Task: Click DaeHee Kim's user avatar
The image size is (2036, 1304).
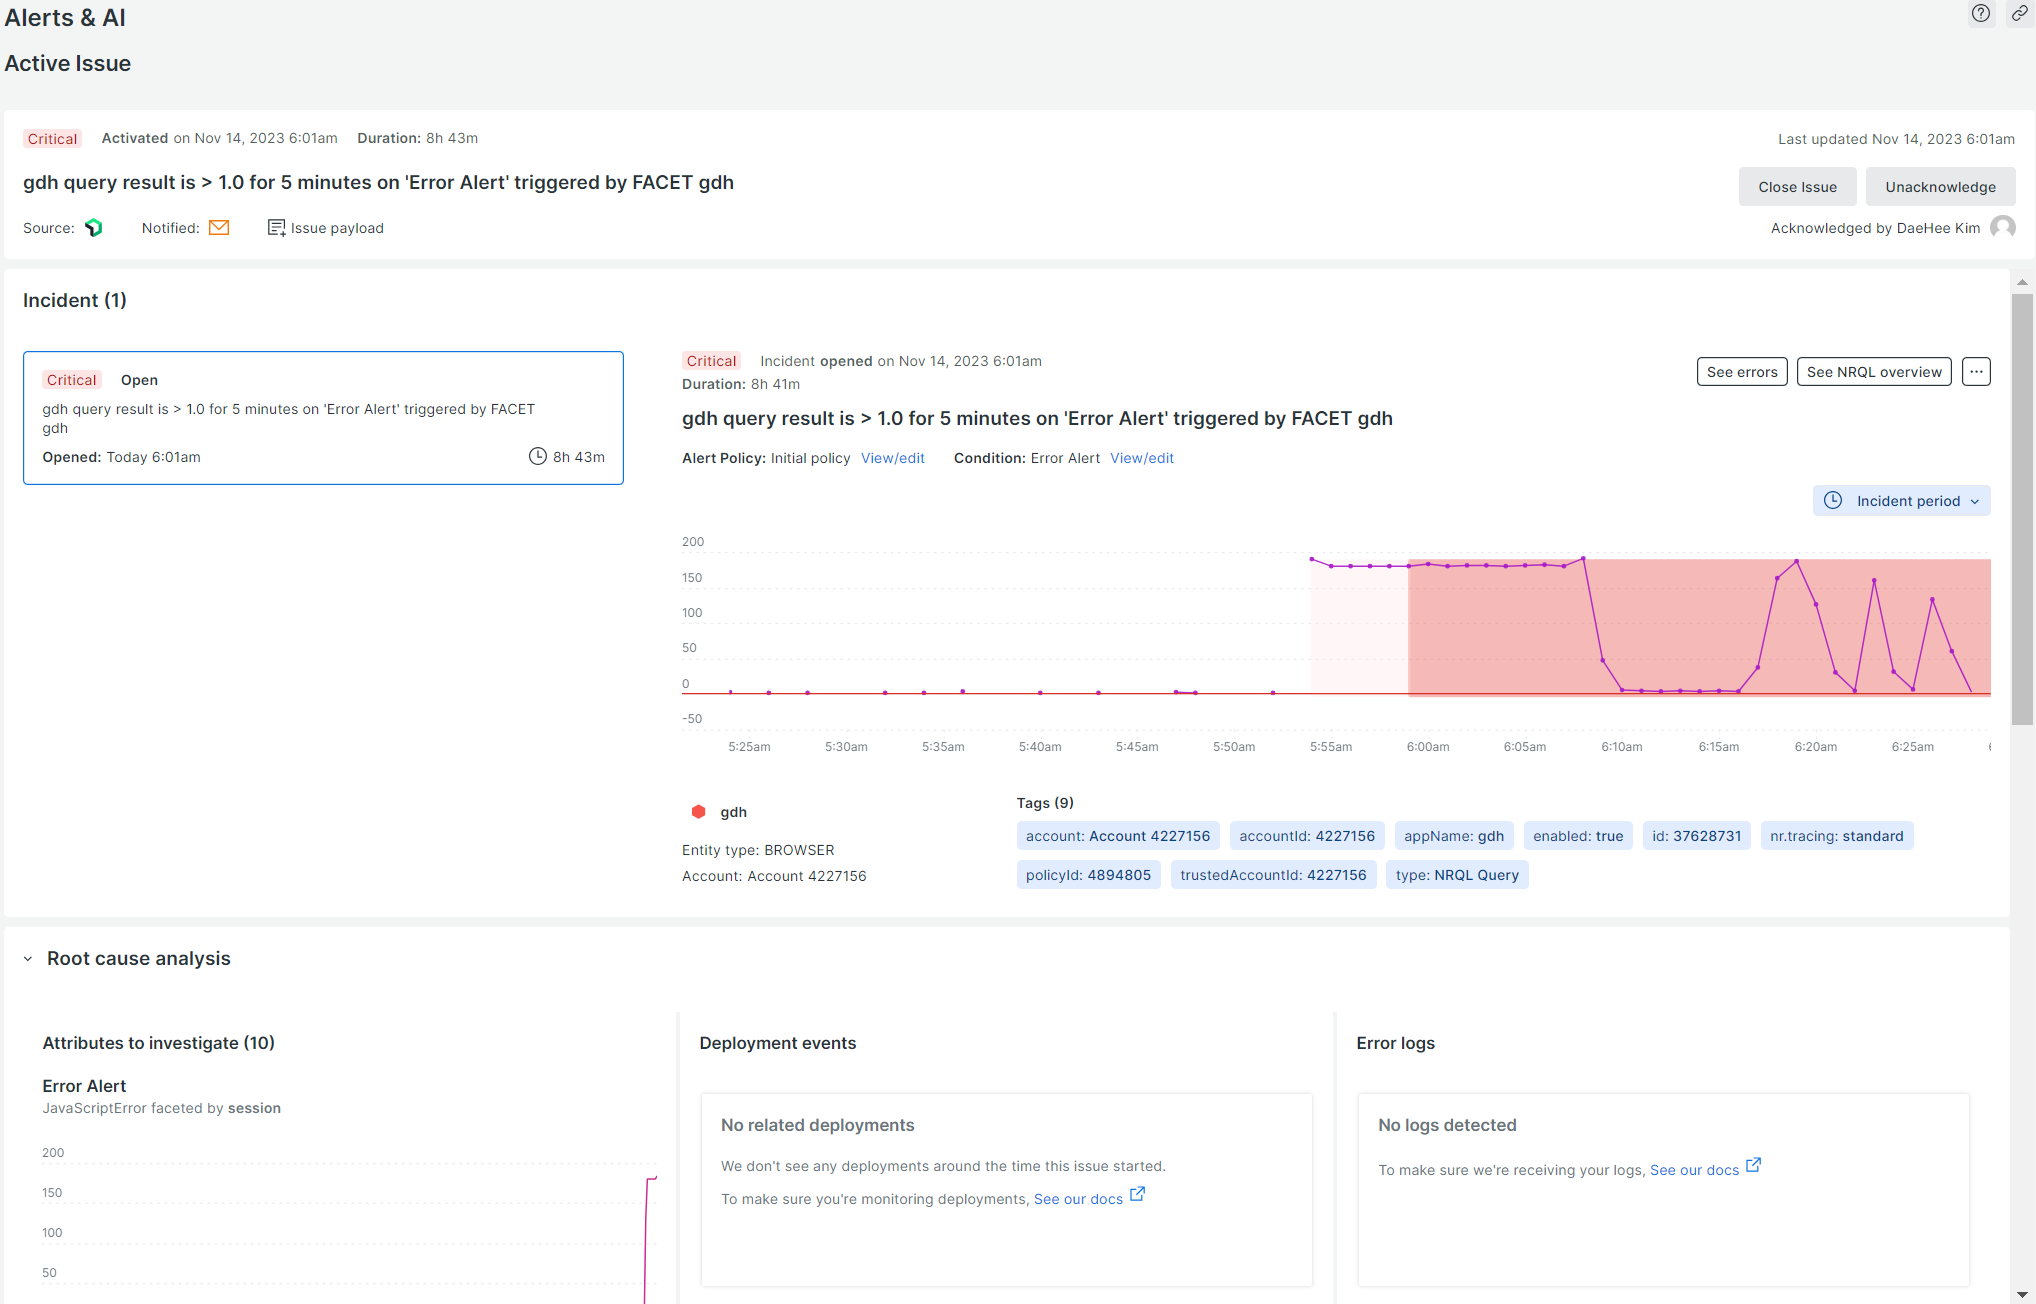Action: coord(2002,227)
